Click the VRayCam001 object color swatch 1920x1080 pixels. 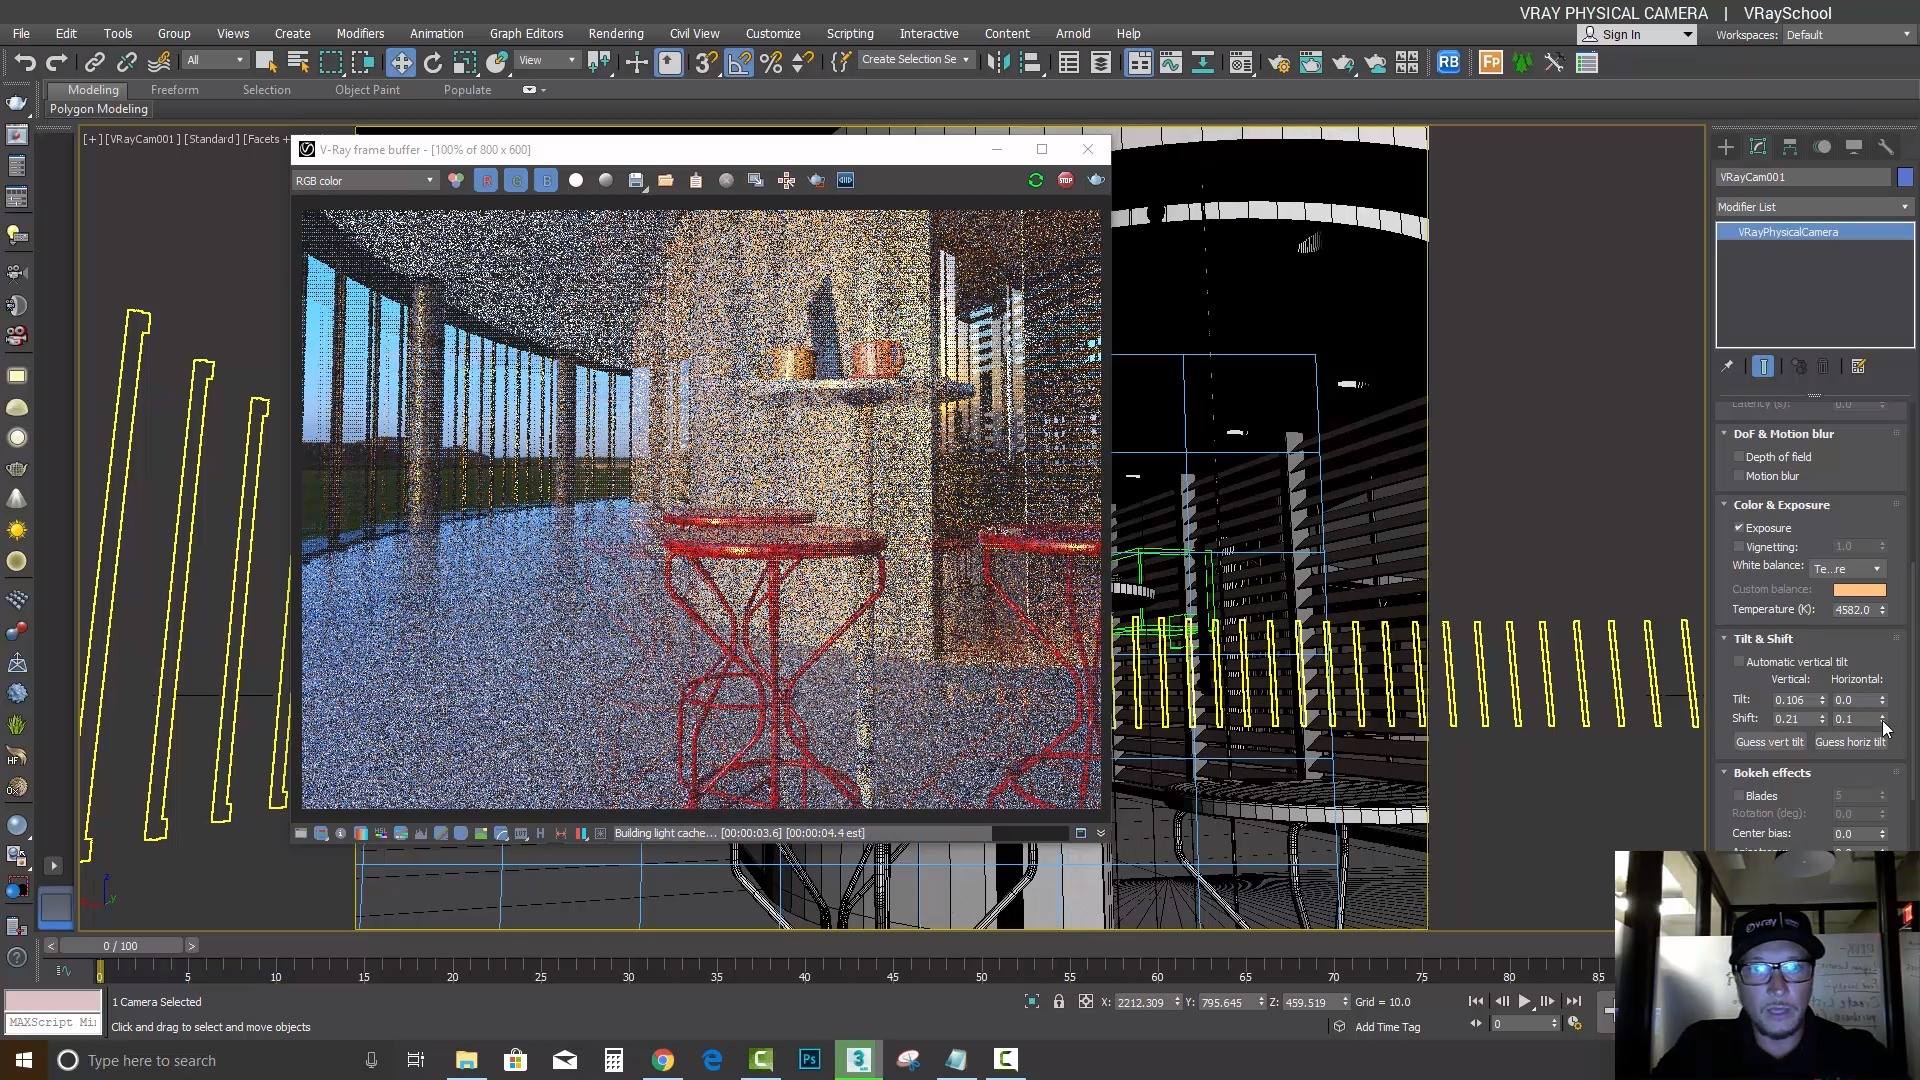[x=1905, y=177]
